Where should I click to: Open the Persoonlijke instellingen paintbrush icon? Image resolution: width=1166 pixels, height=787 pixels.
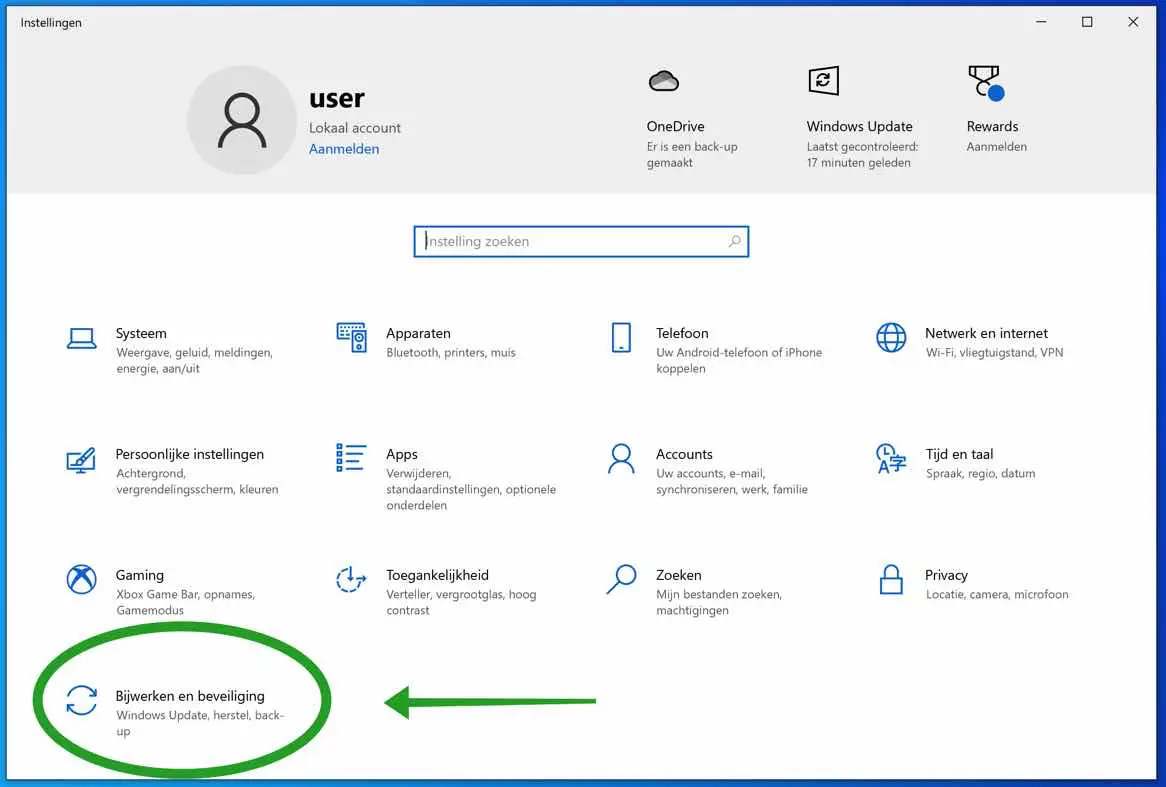(81, 460)
